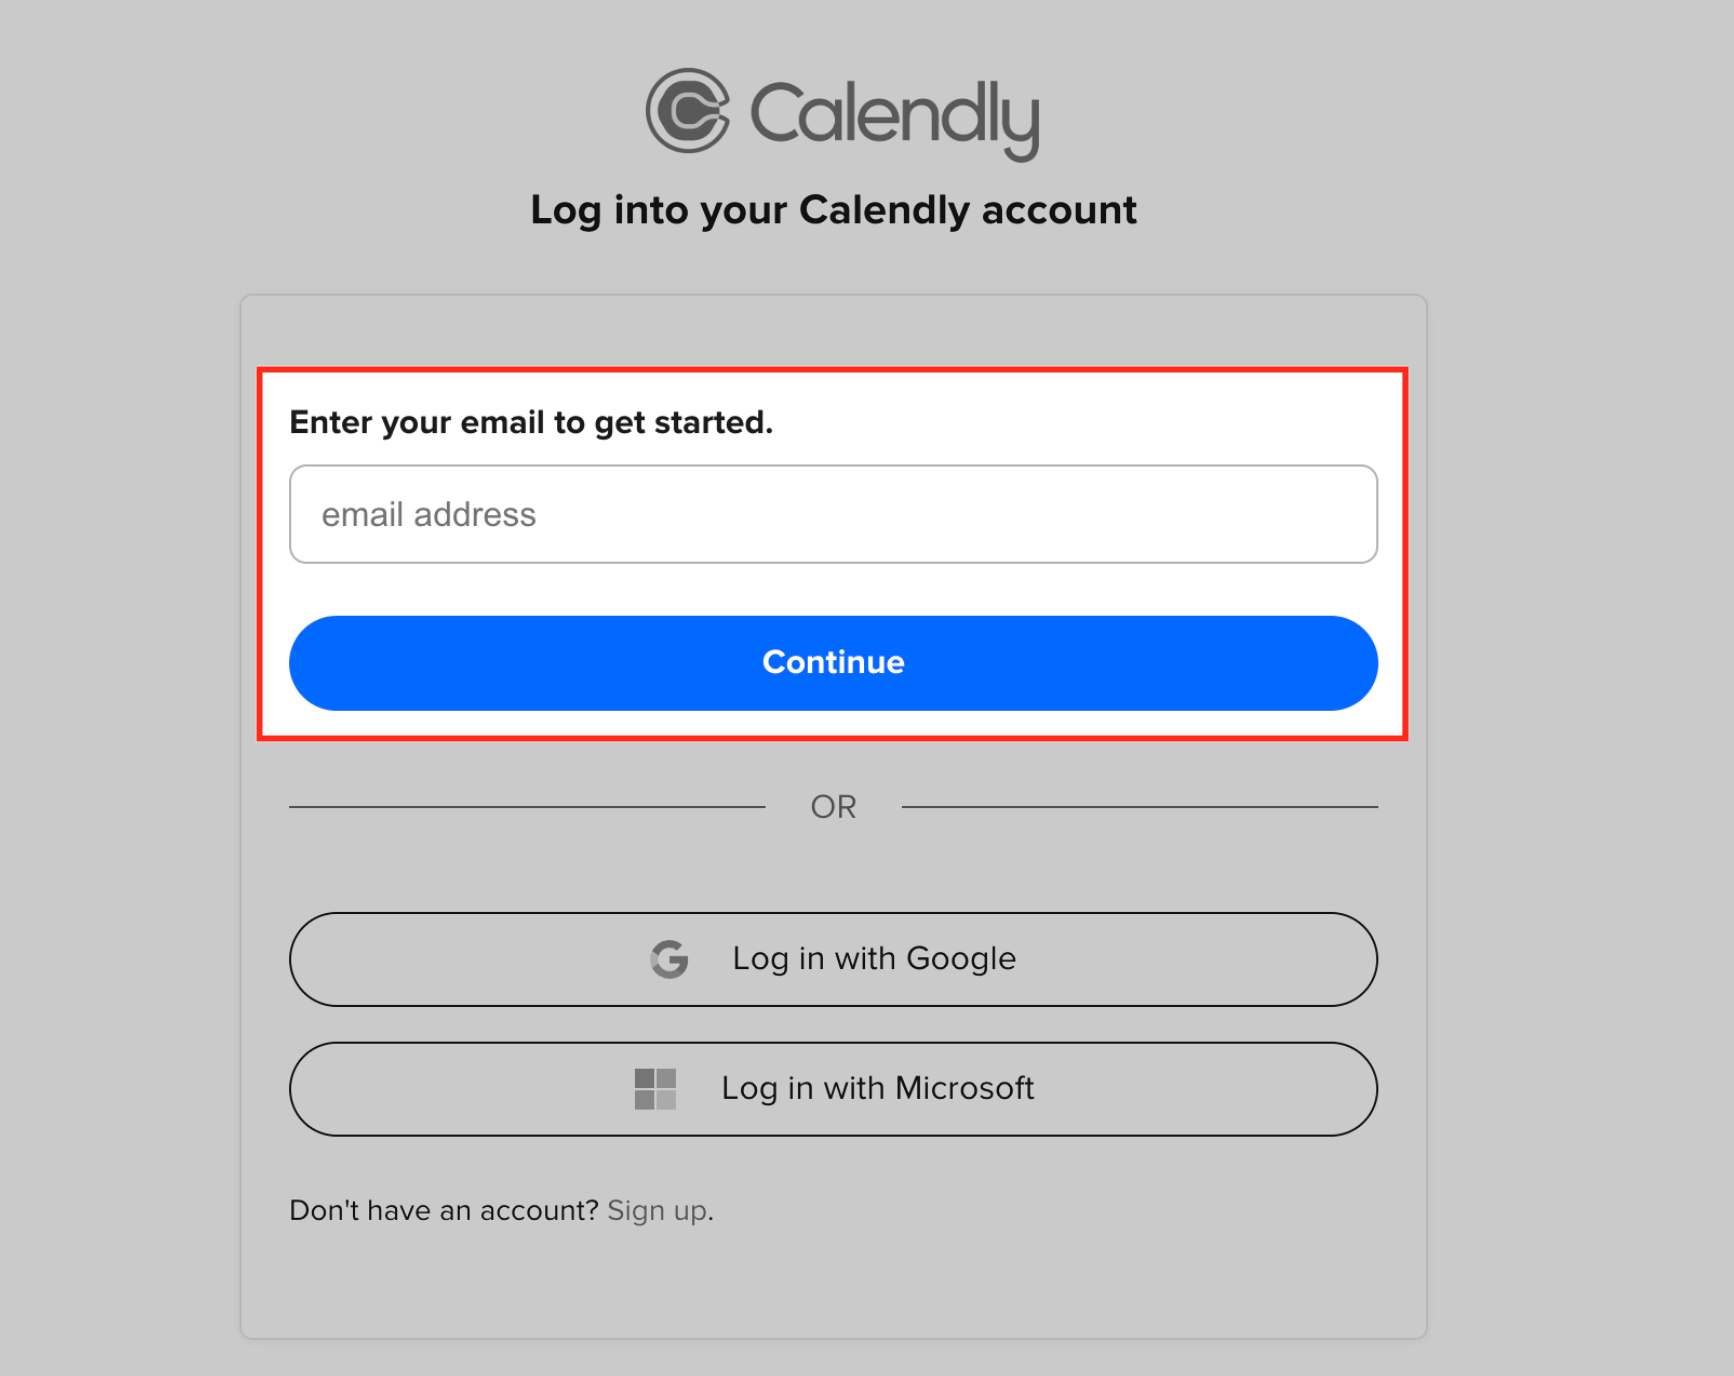This screenshot has width=1734, height=1376.
Task: Open the Sign up link
Action: [658, 1211]
